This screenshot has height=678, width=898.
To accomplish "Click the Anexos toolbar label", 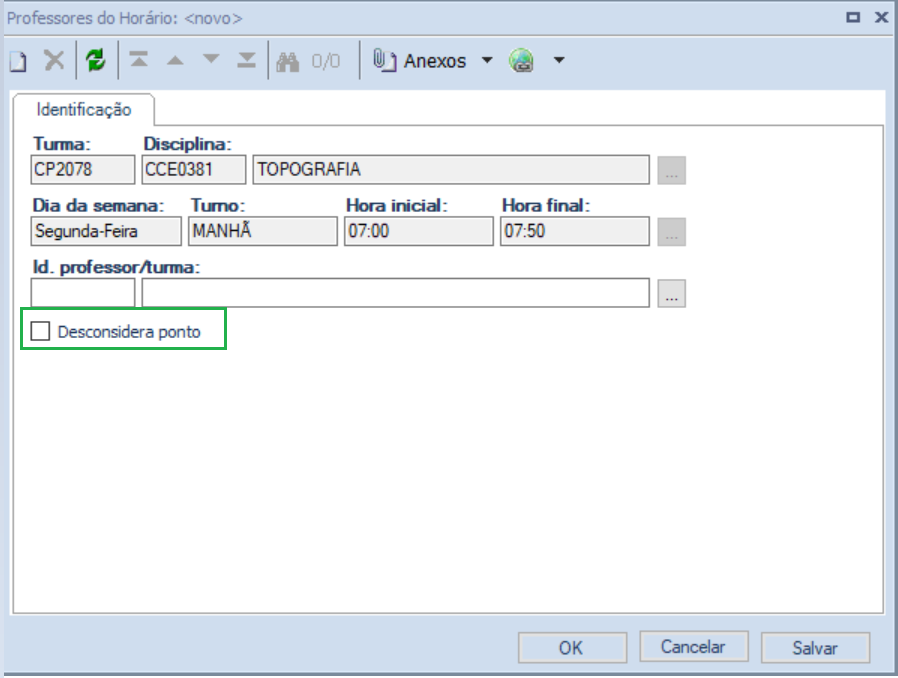I will [435, 61].
